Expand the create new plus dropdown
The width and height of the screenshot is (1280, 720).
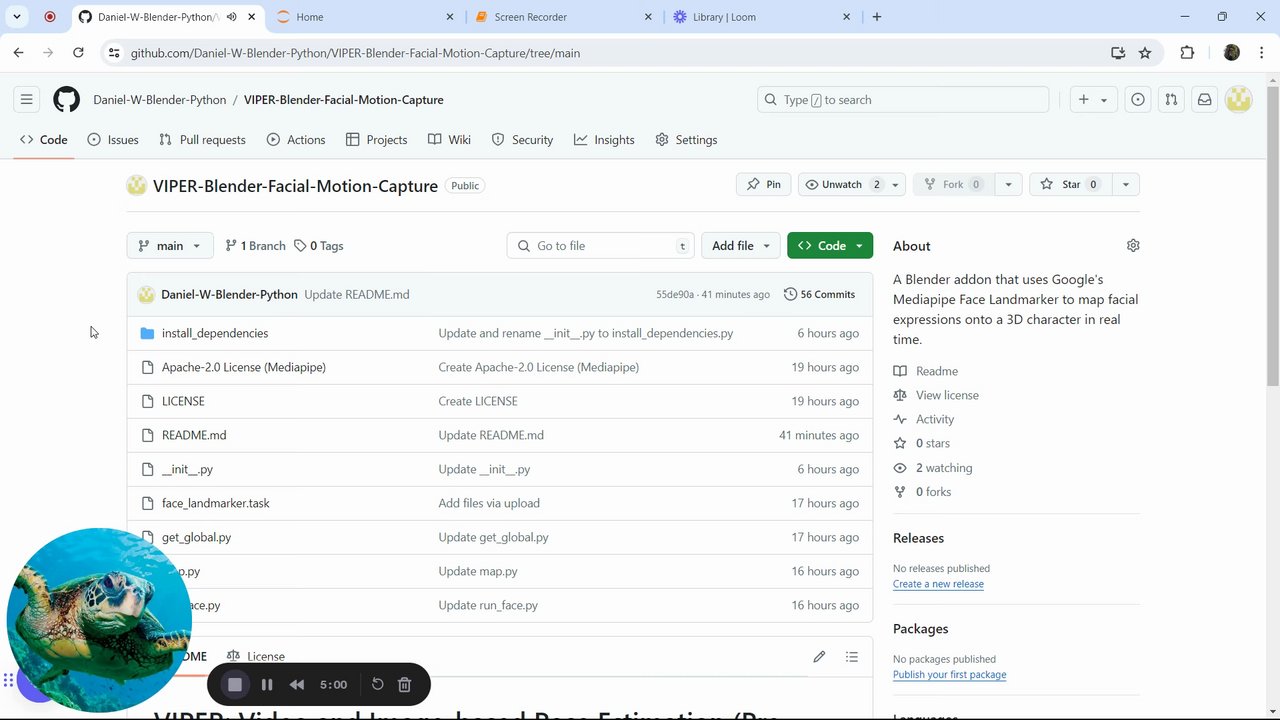[x=1093, y=99]
